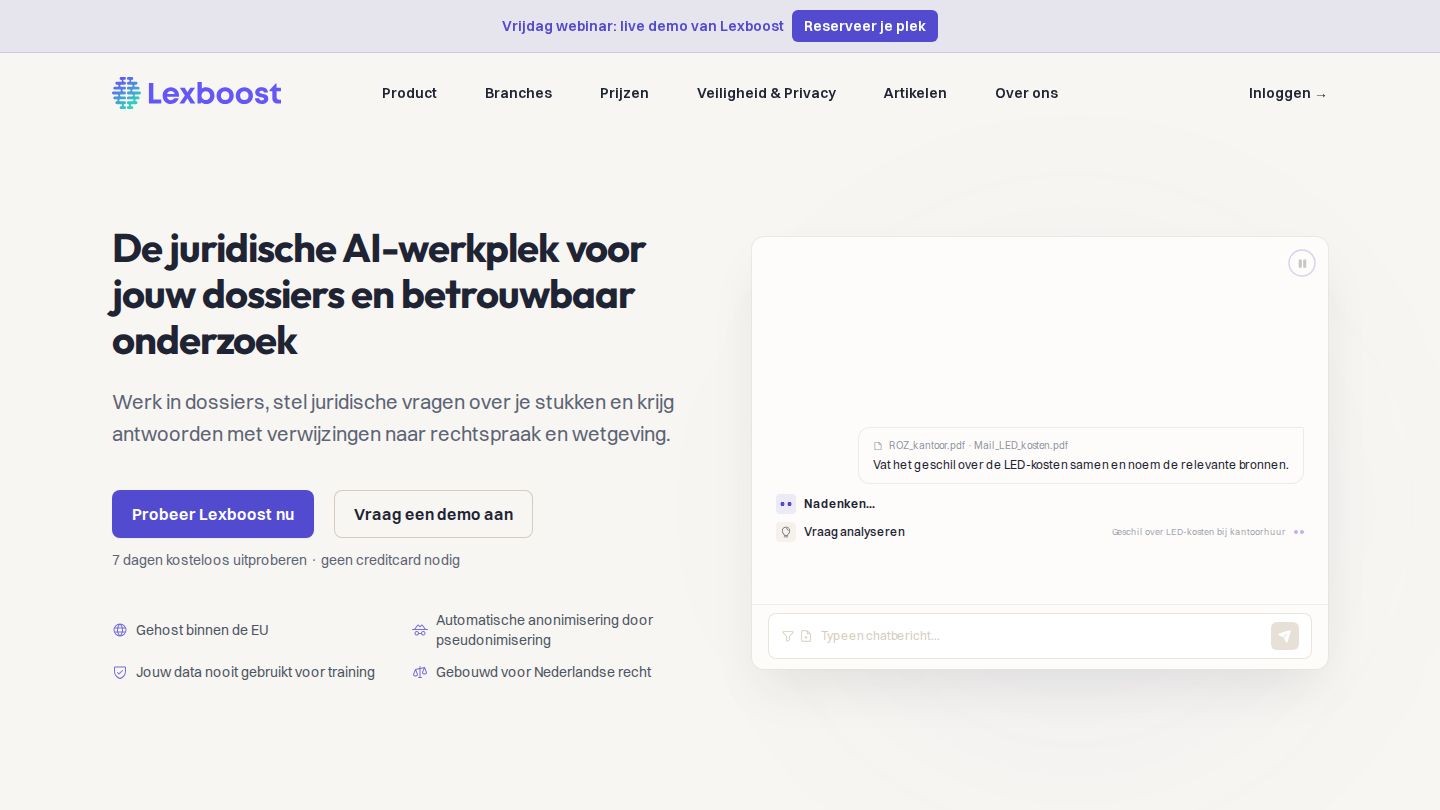Click the file icon before ROZ_kantoor.pdf

(879, 446)
